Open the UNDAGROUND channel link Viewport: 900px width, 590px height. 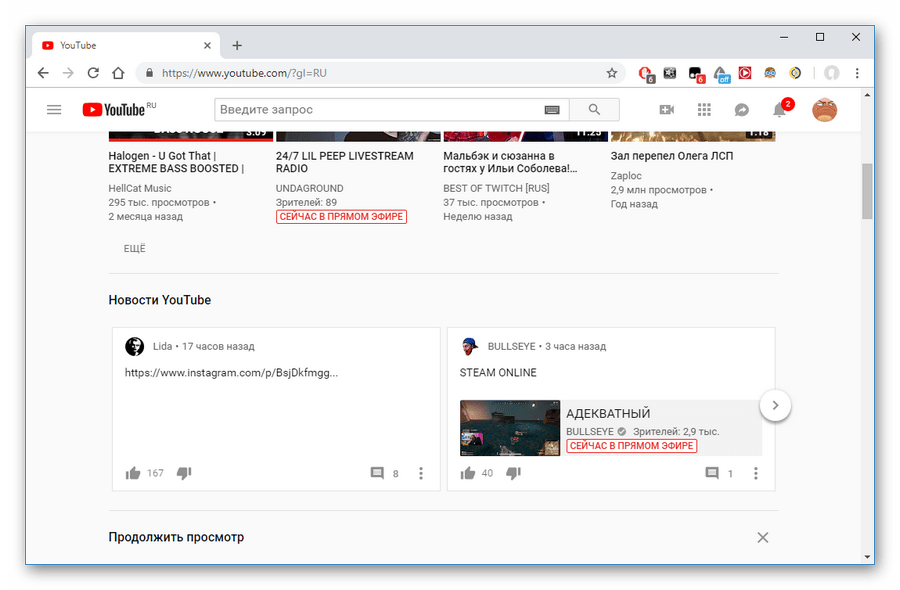click(x=309, y=188)
